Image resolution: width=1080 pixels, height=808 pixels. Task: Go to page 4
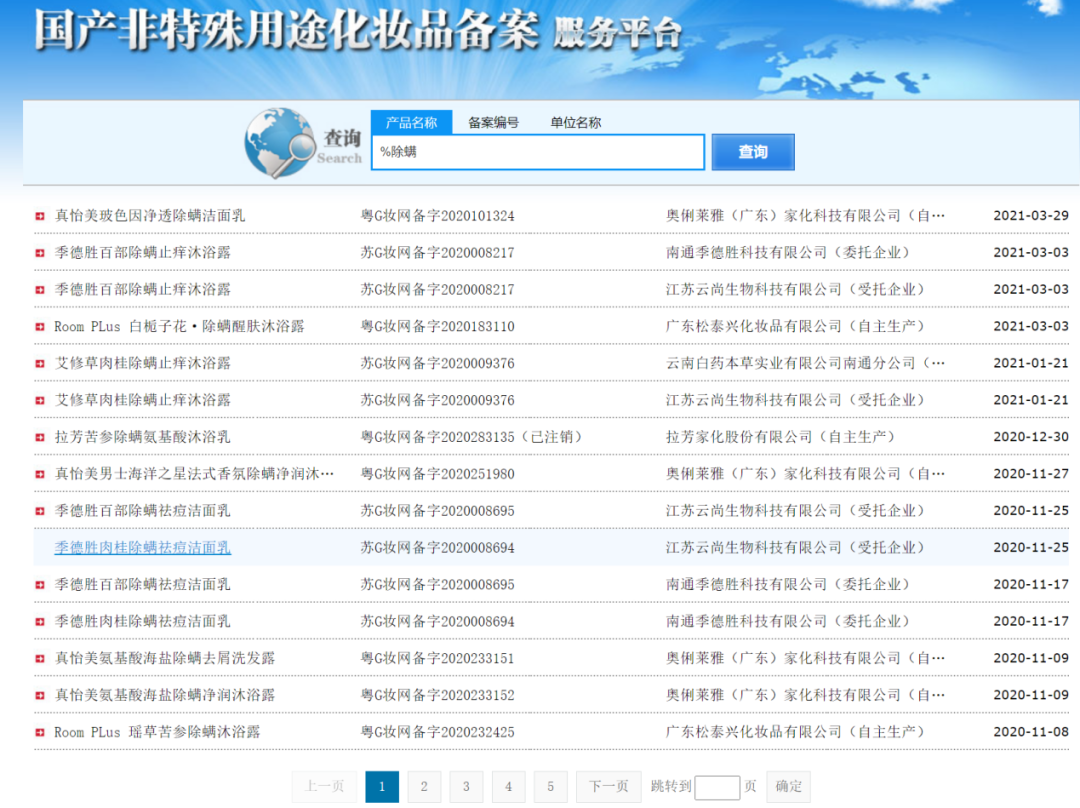[508, 786]
